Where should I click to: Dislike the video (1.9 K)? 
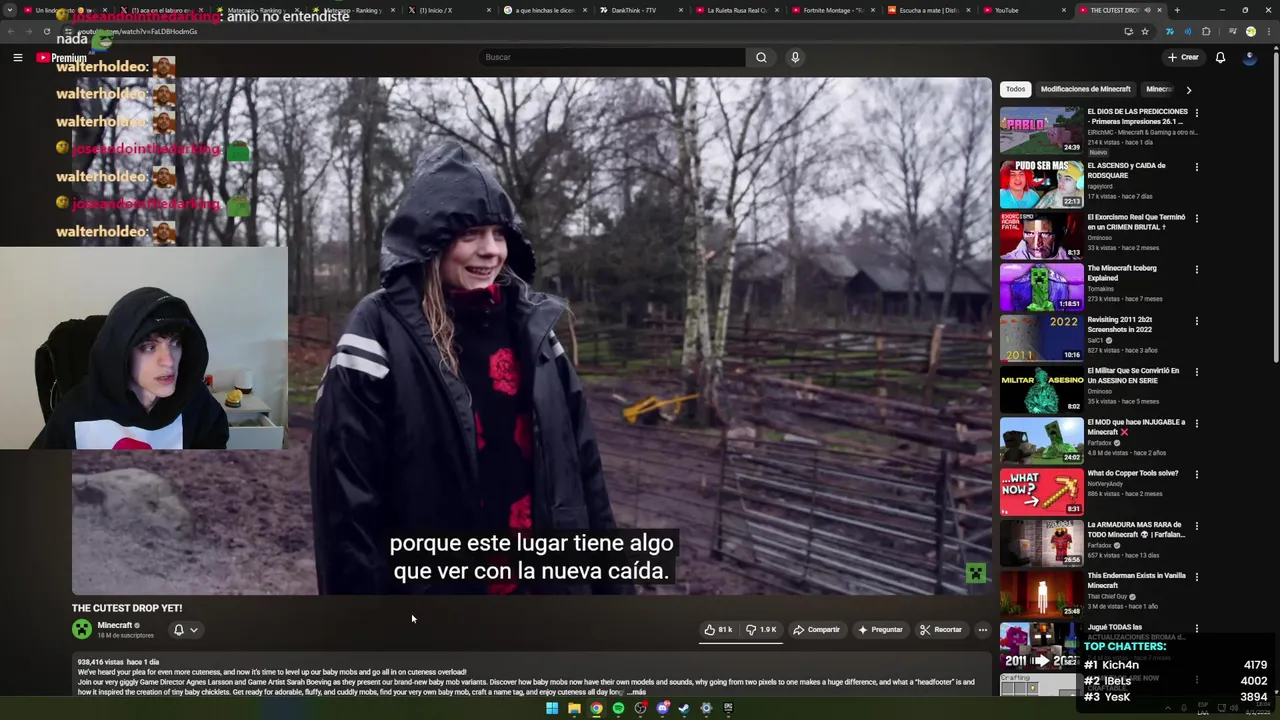pos(762,630)
